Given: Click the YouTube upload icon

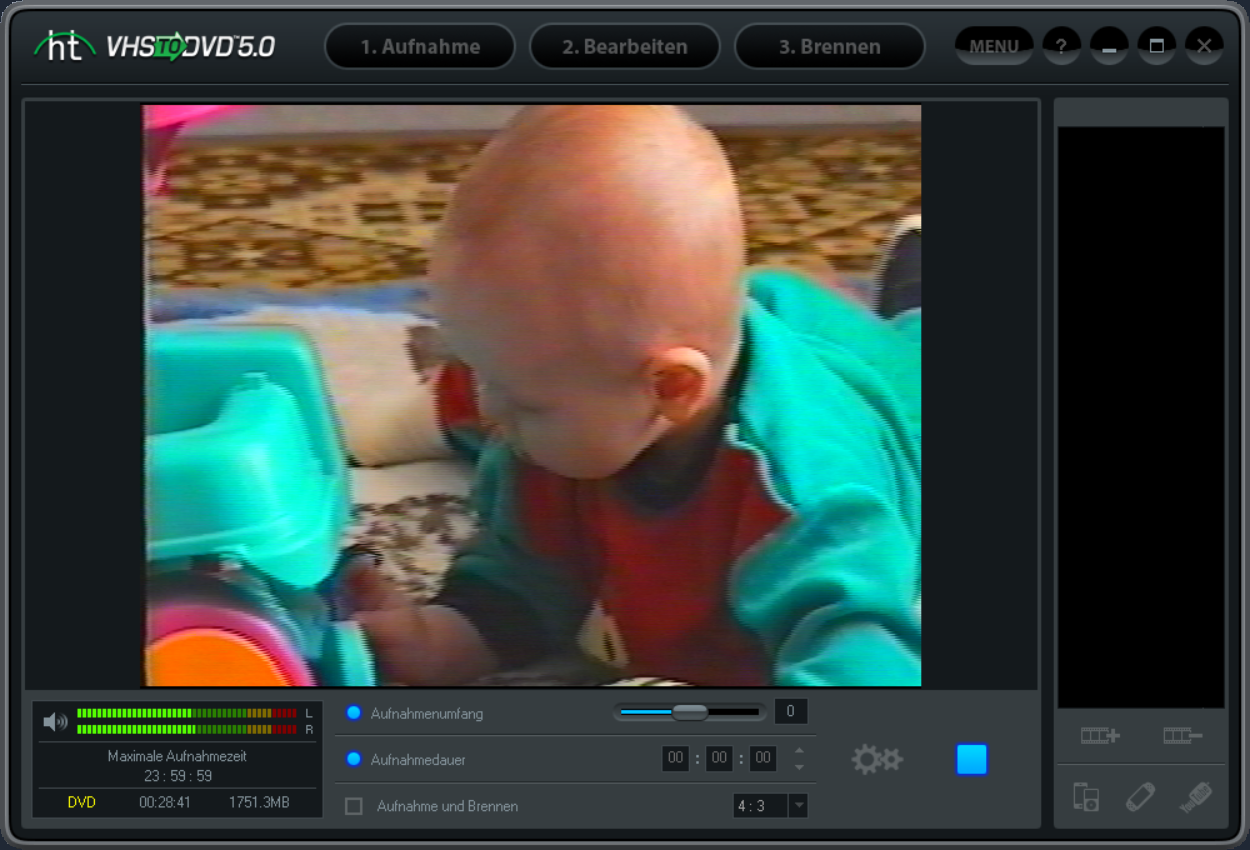Looking at the screenshot, I should (x=1195, y=797).
